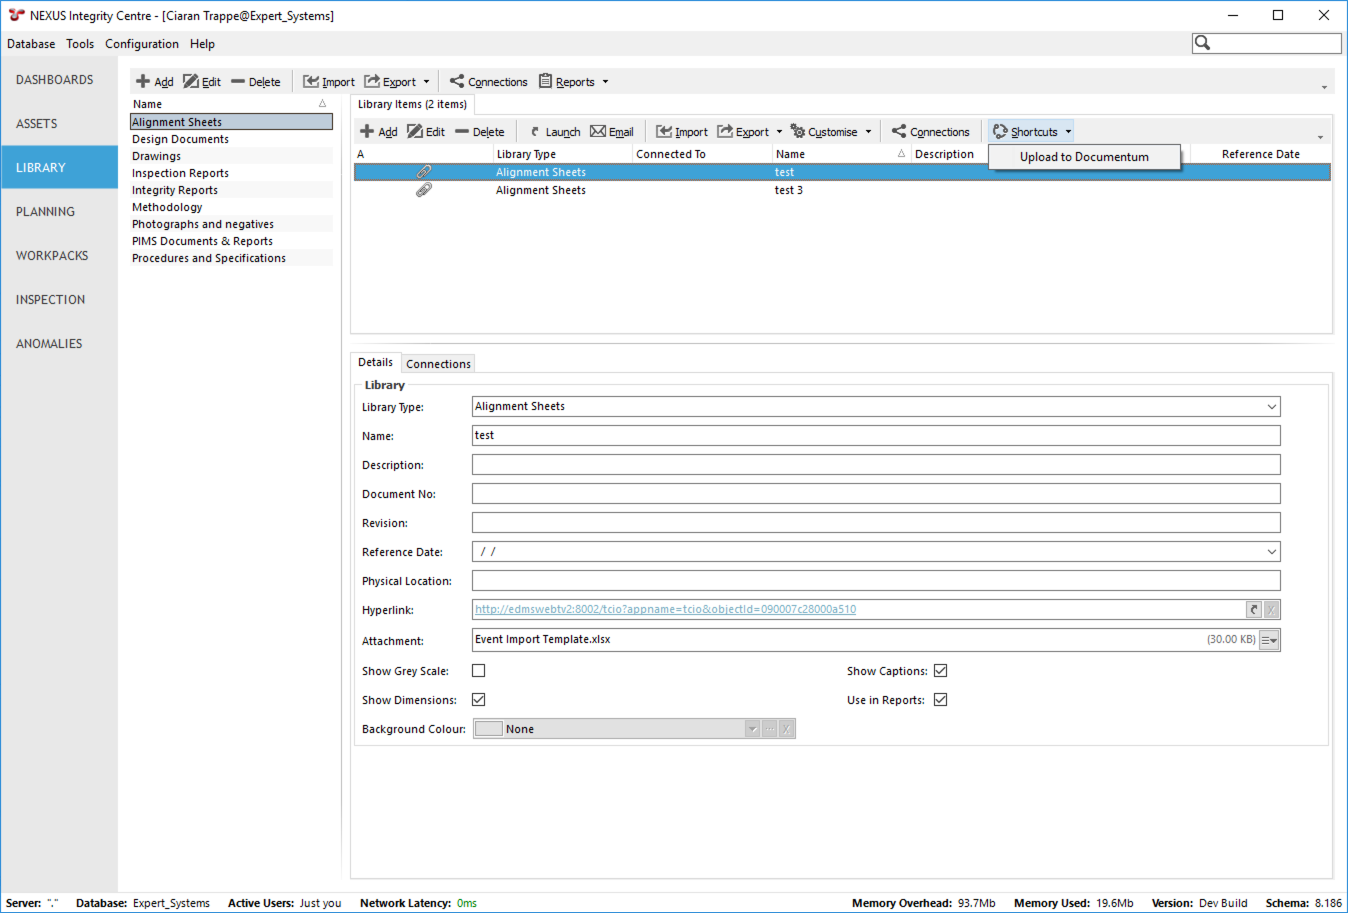Click the Email envelope icon
Image resolution: width=1348 pixels, height=913 pixels.
pyautogui.click(x=598, y=132)
